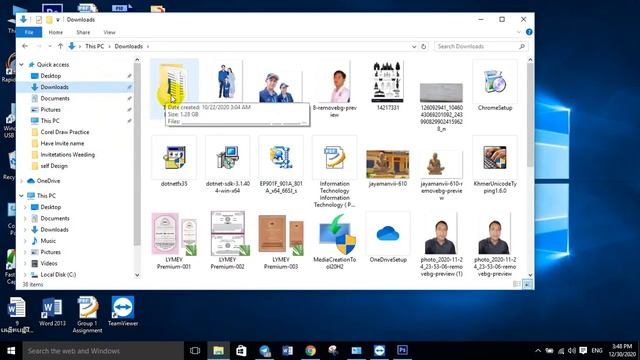The height and width of the screenshot is (360, 640).
Task: Expand Local Disk (C:) node
Action: coord(26,275)
